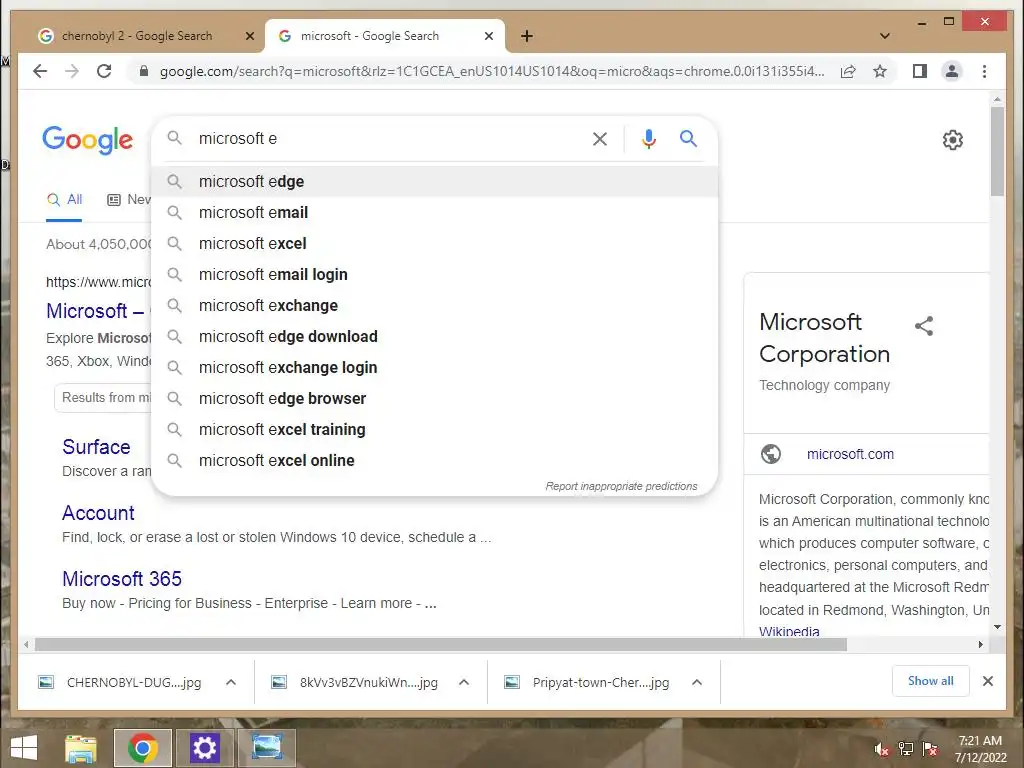Screen dimensions: 1024x768
Task: Open the Microsoft 365 sitelink
Action: (121, 579)
